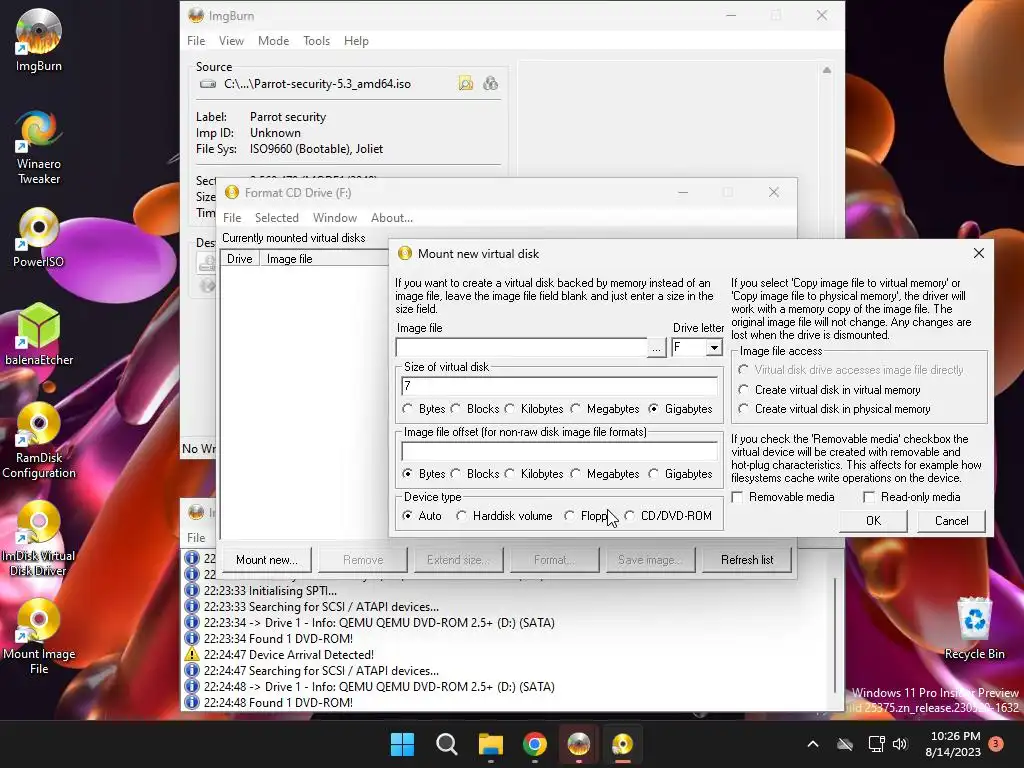The width and height of the screenshot is (1024, 768).
Task: Select Blocks for size of virtual disk
Action: click(x=475, y=409)
